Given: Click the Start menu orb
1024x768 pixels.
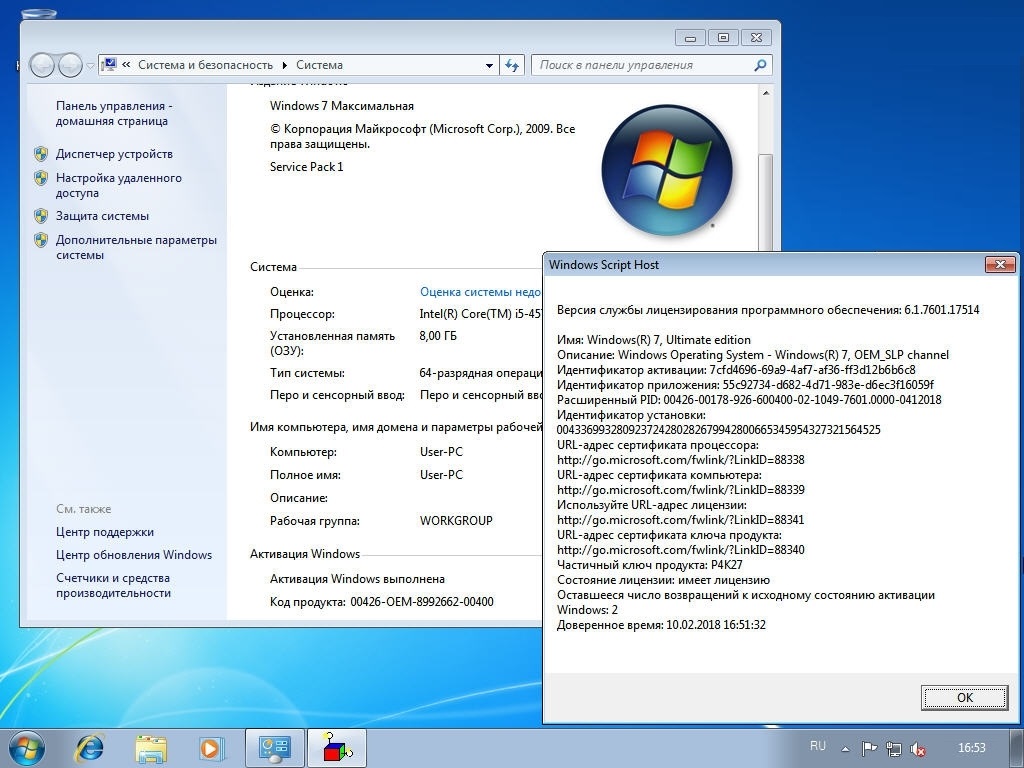Looking at the screenshot, I should [x=26, y=747].
